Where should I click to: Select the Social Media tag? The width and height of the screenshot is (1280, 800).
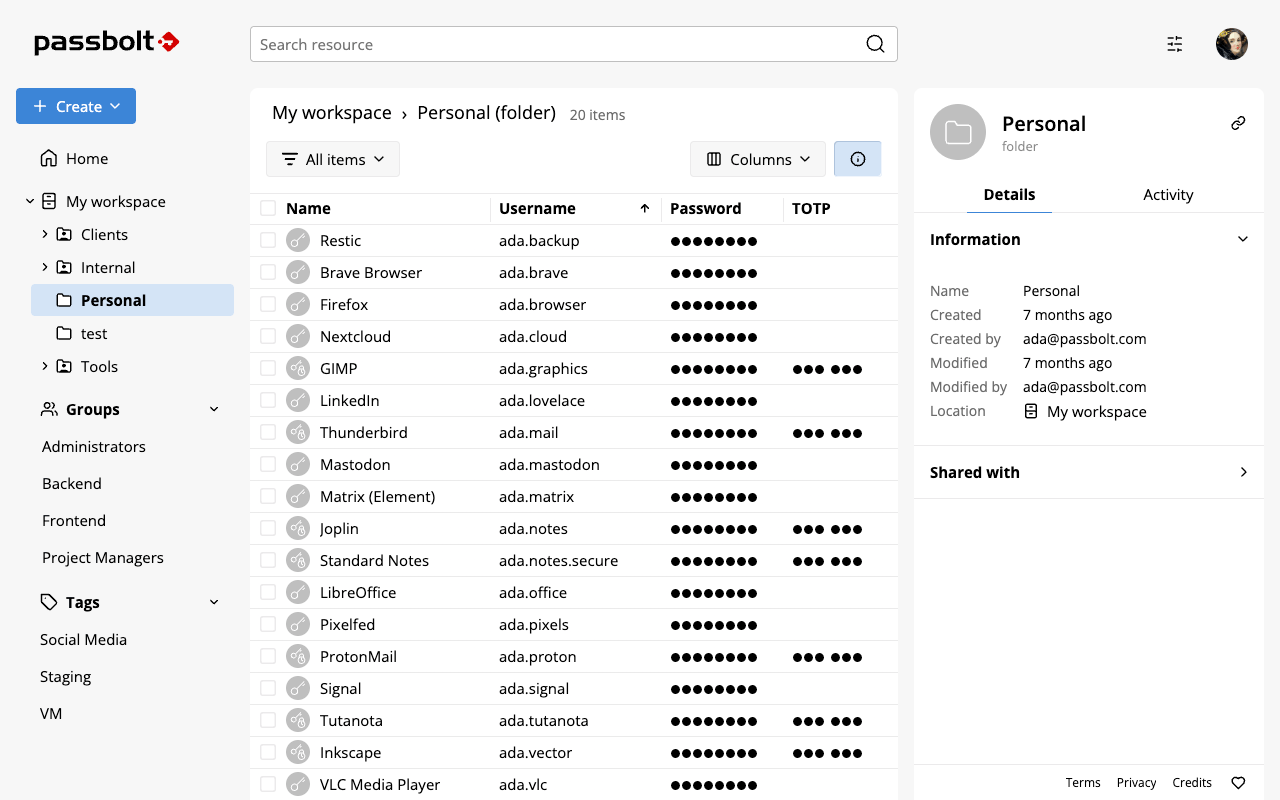(x=83, y=639)
